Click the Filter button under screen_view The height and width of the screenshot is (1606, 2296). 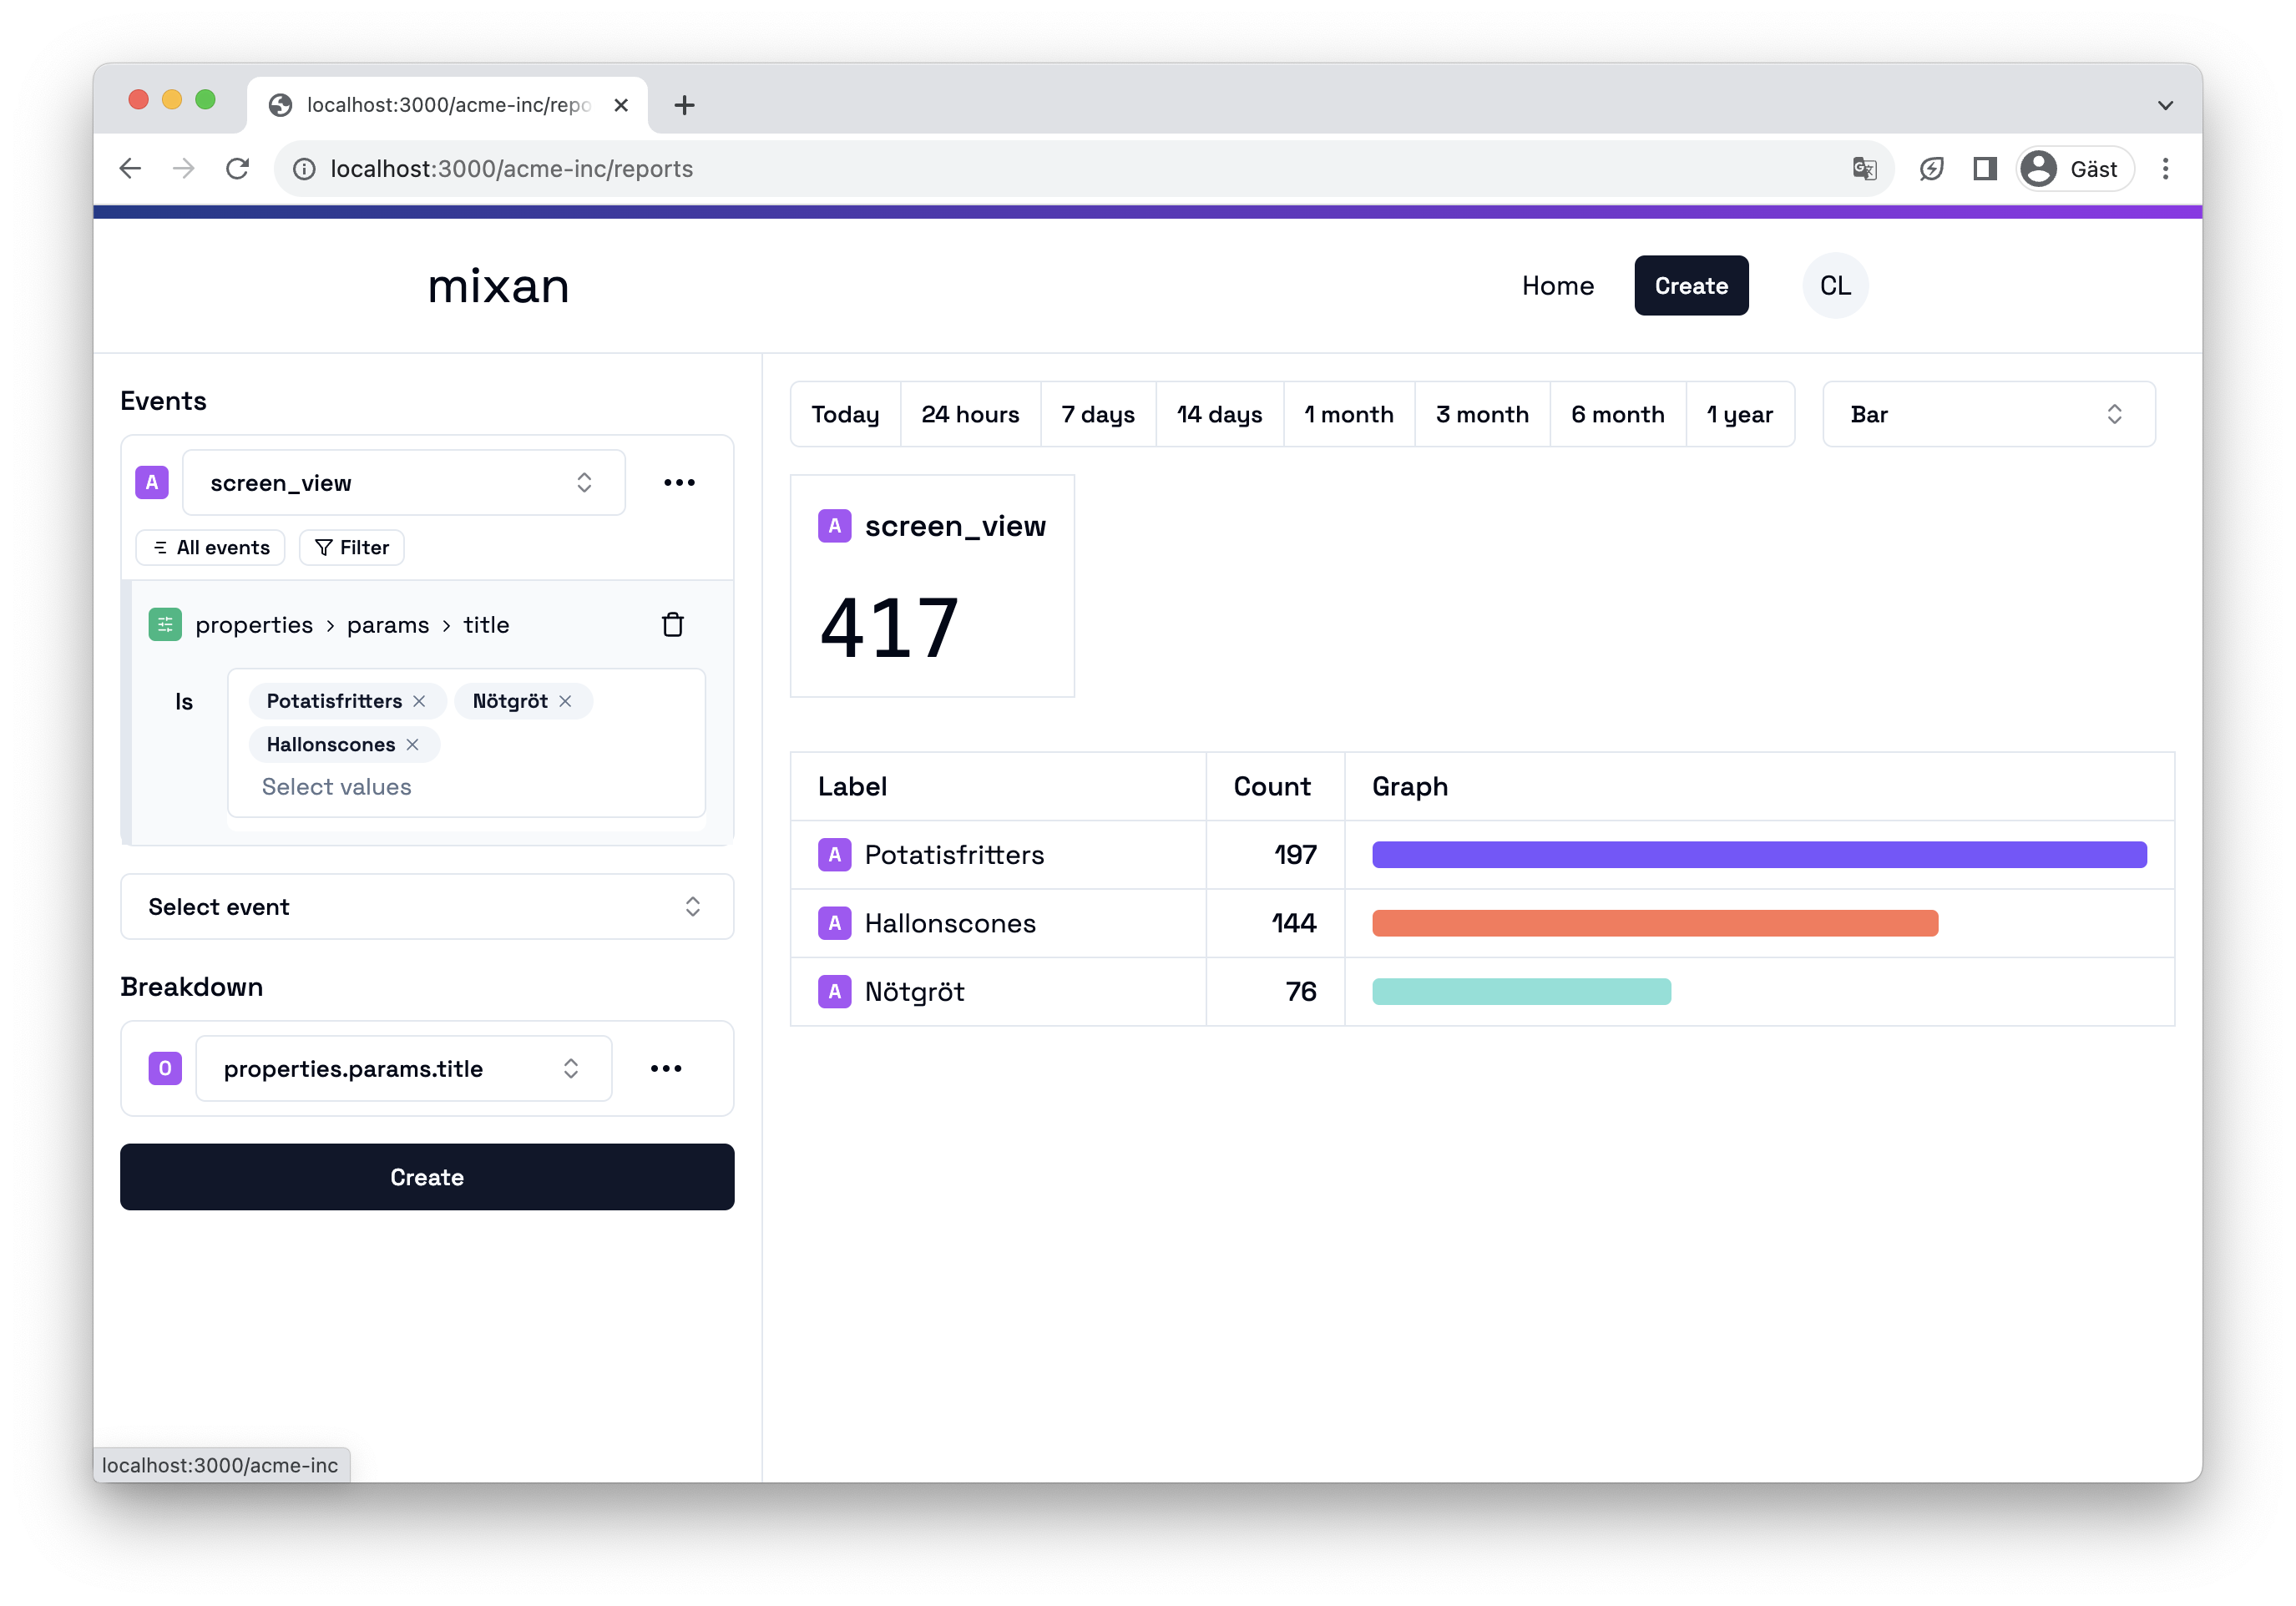352,548
